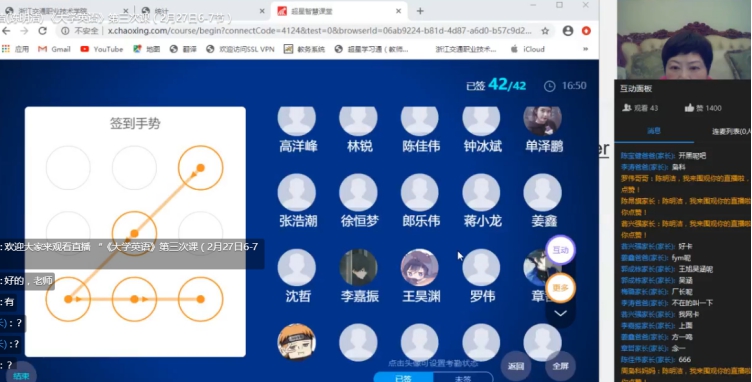Go back with the browser back arrow
This screenshot has height=382, width=752.
[x=6, y=31]
